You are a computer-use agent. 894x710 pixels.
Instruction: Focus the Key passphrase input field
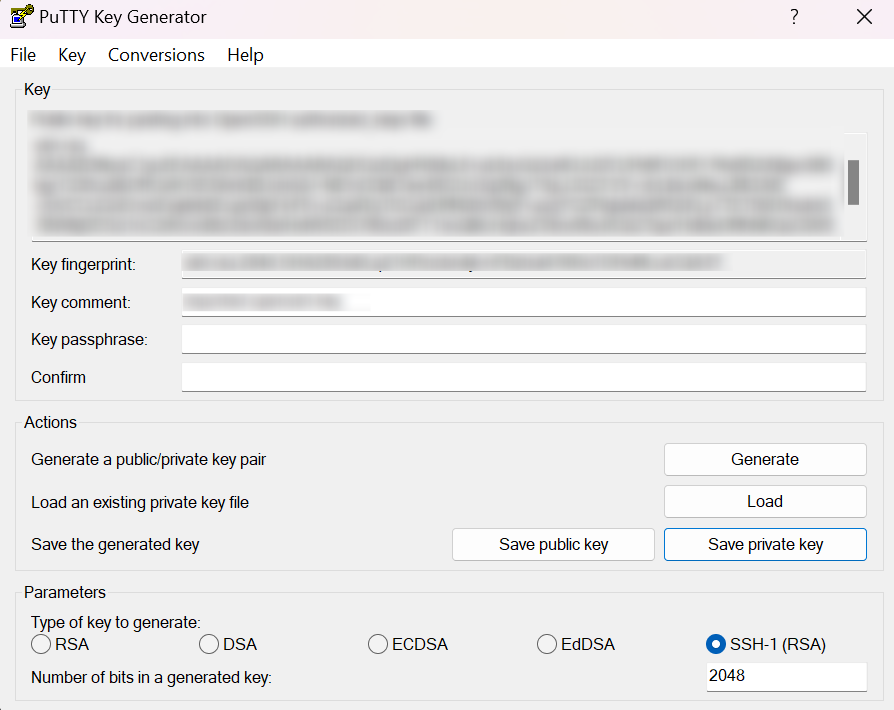pos(523,340)
